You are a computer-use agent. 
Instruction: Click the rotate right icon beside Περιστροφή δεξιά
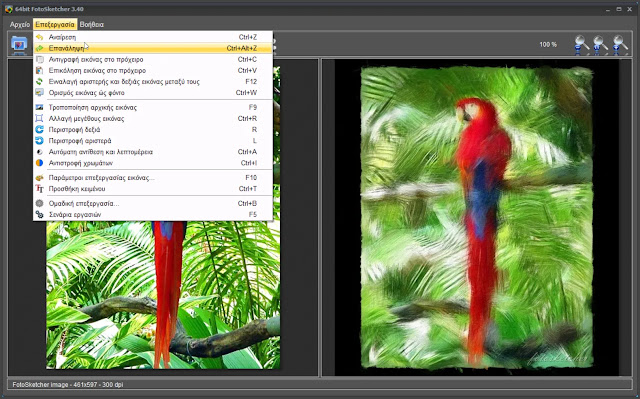click(39, 130)
